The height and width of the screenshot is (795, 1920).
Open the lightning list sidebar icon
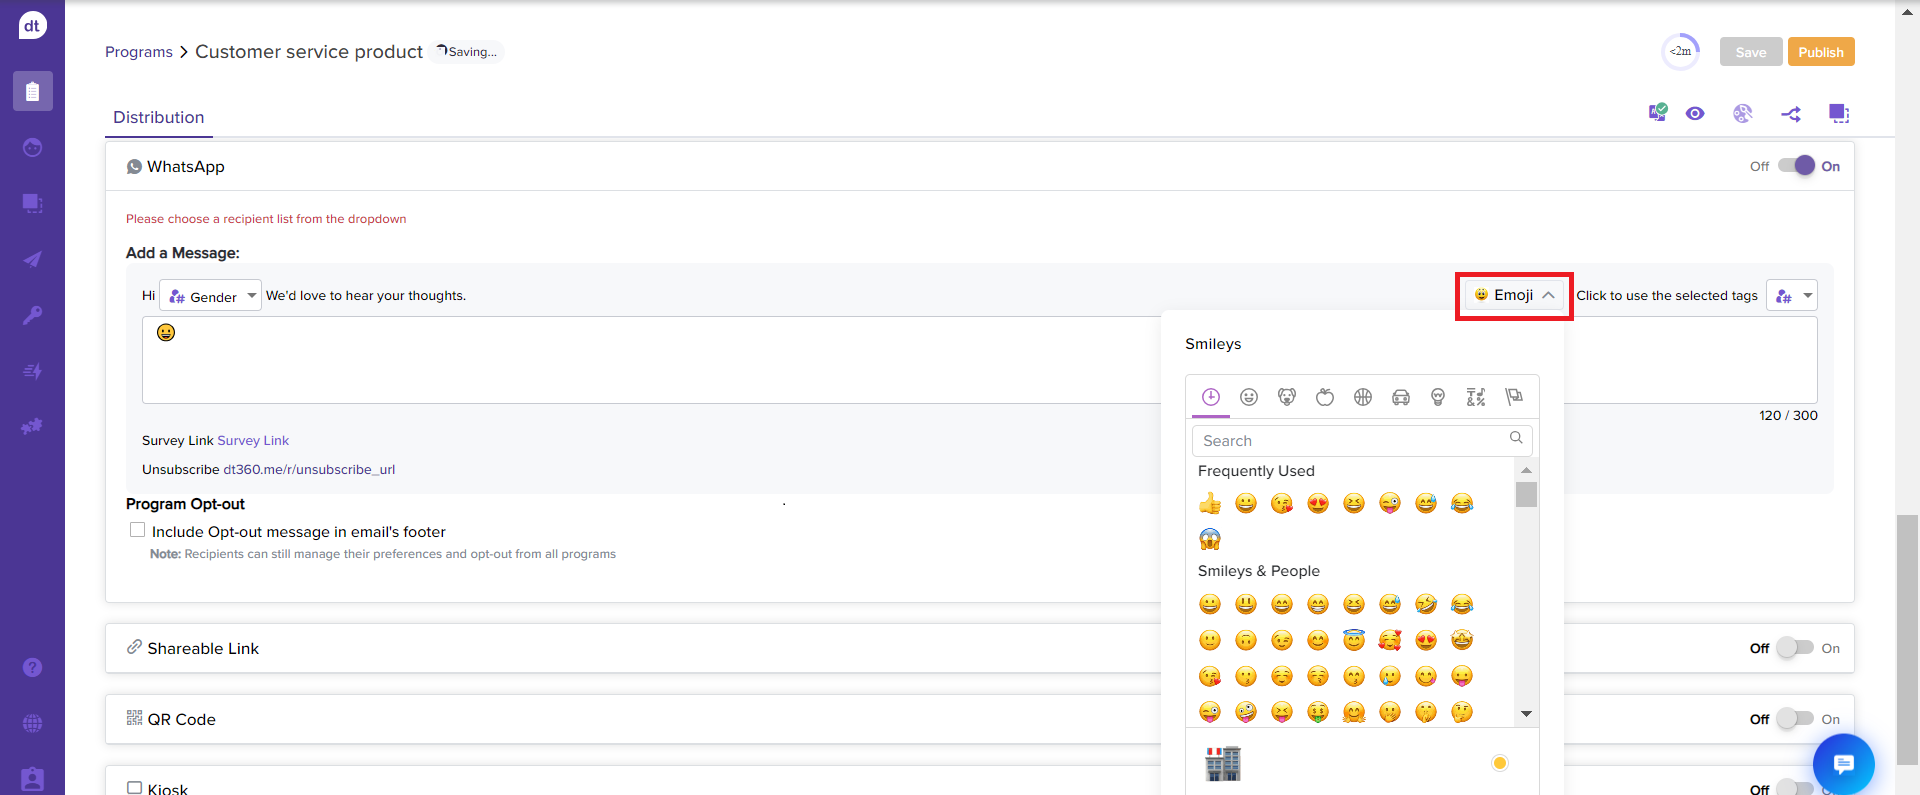(32, 371)
